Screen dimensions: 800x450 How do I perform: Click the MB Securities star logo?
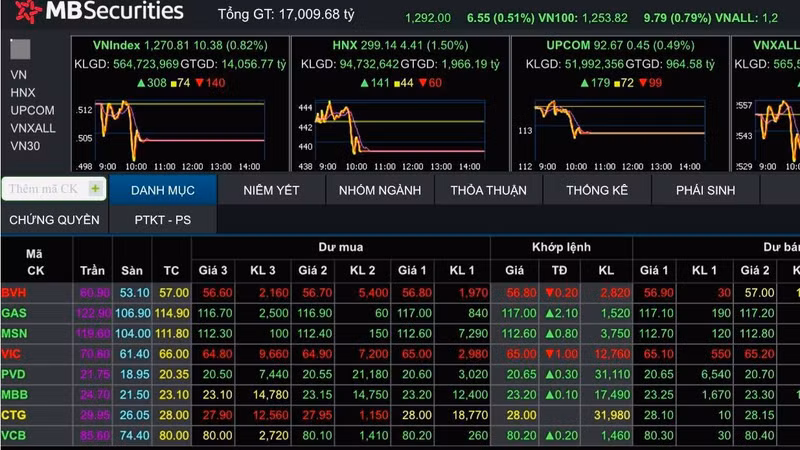click(27, 12)
